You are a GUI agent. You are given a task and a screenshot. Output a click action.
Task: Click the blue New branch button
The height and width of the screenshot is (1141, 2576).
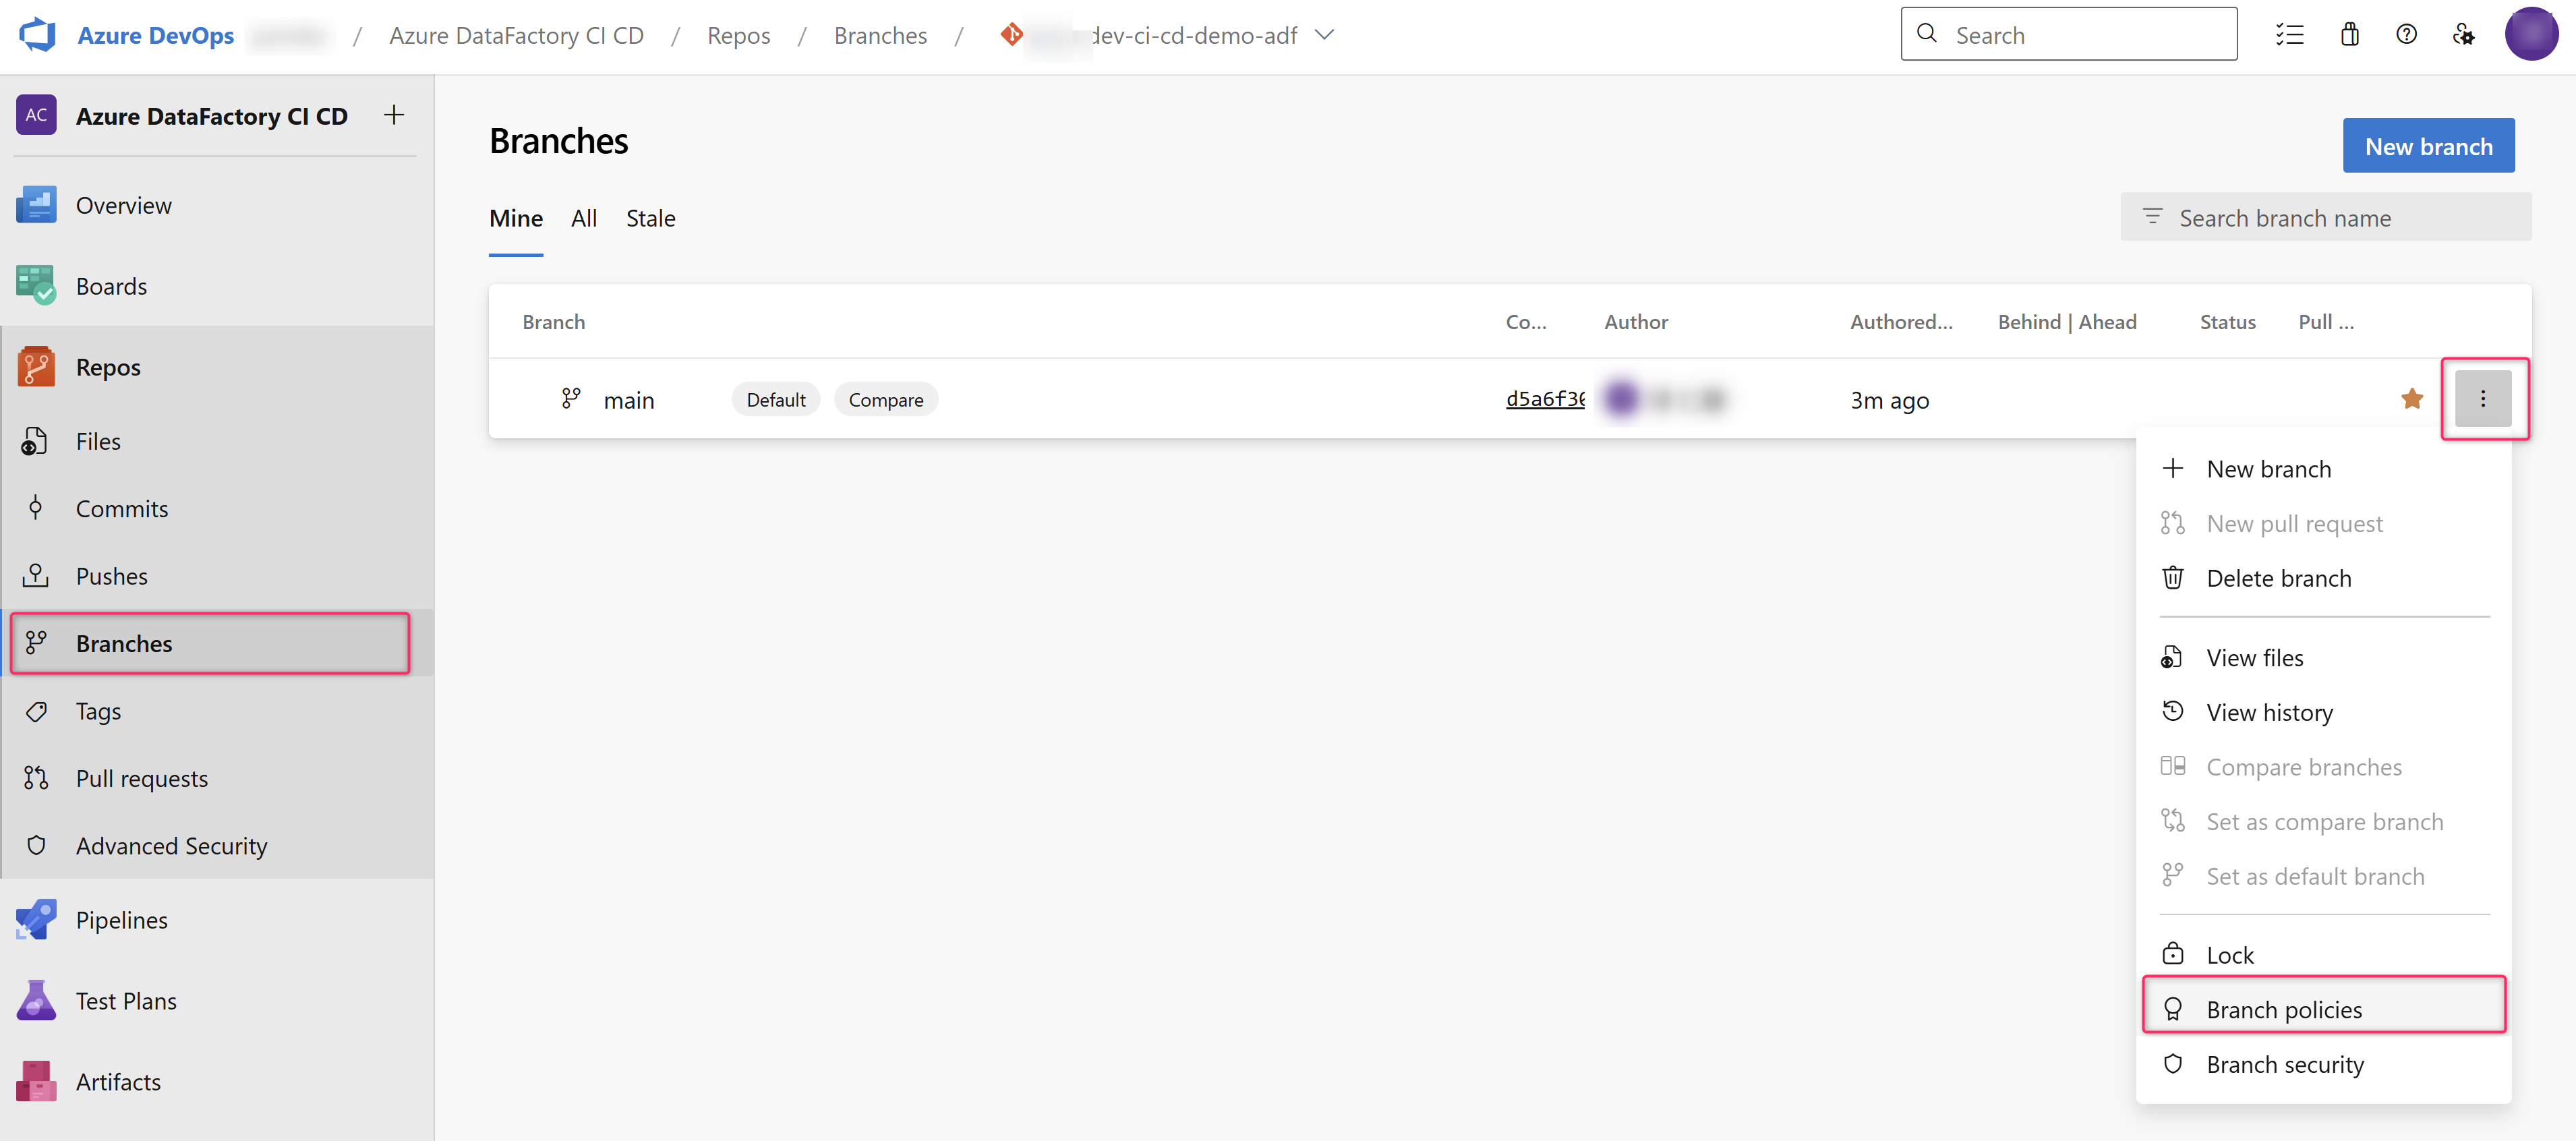(2427, 146)
